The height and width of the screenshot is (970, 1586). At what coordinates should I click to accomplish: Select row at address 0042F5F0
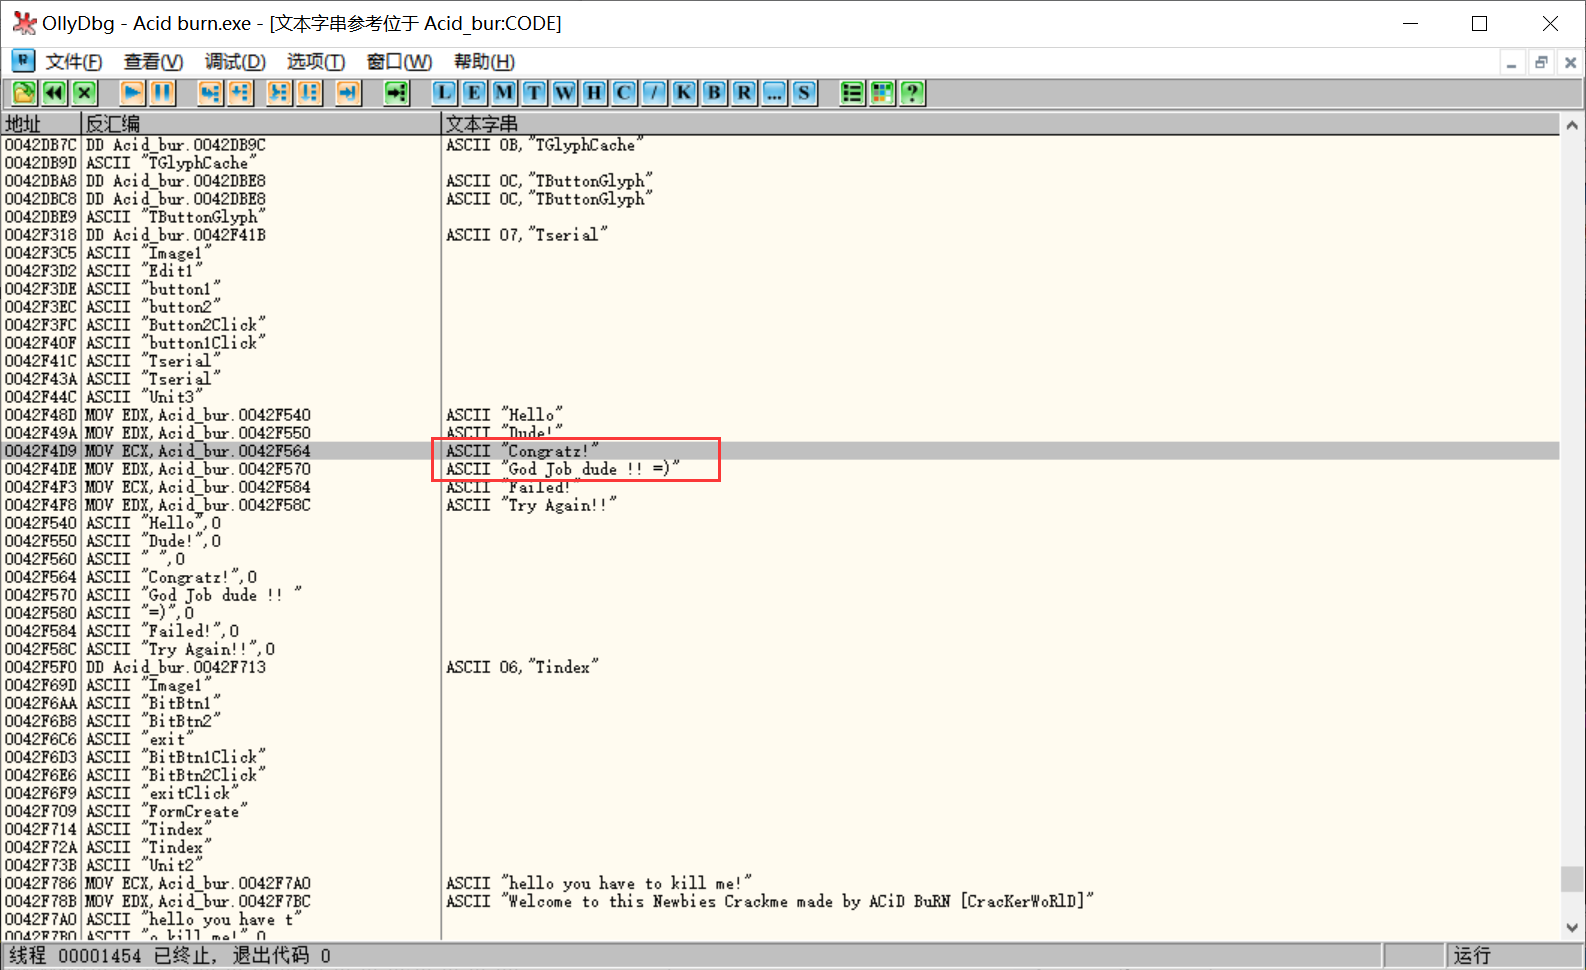(x=780, y=667)
